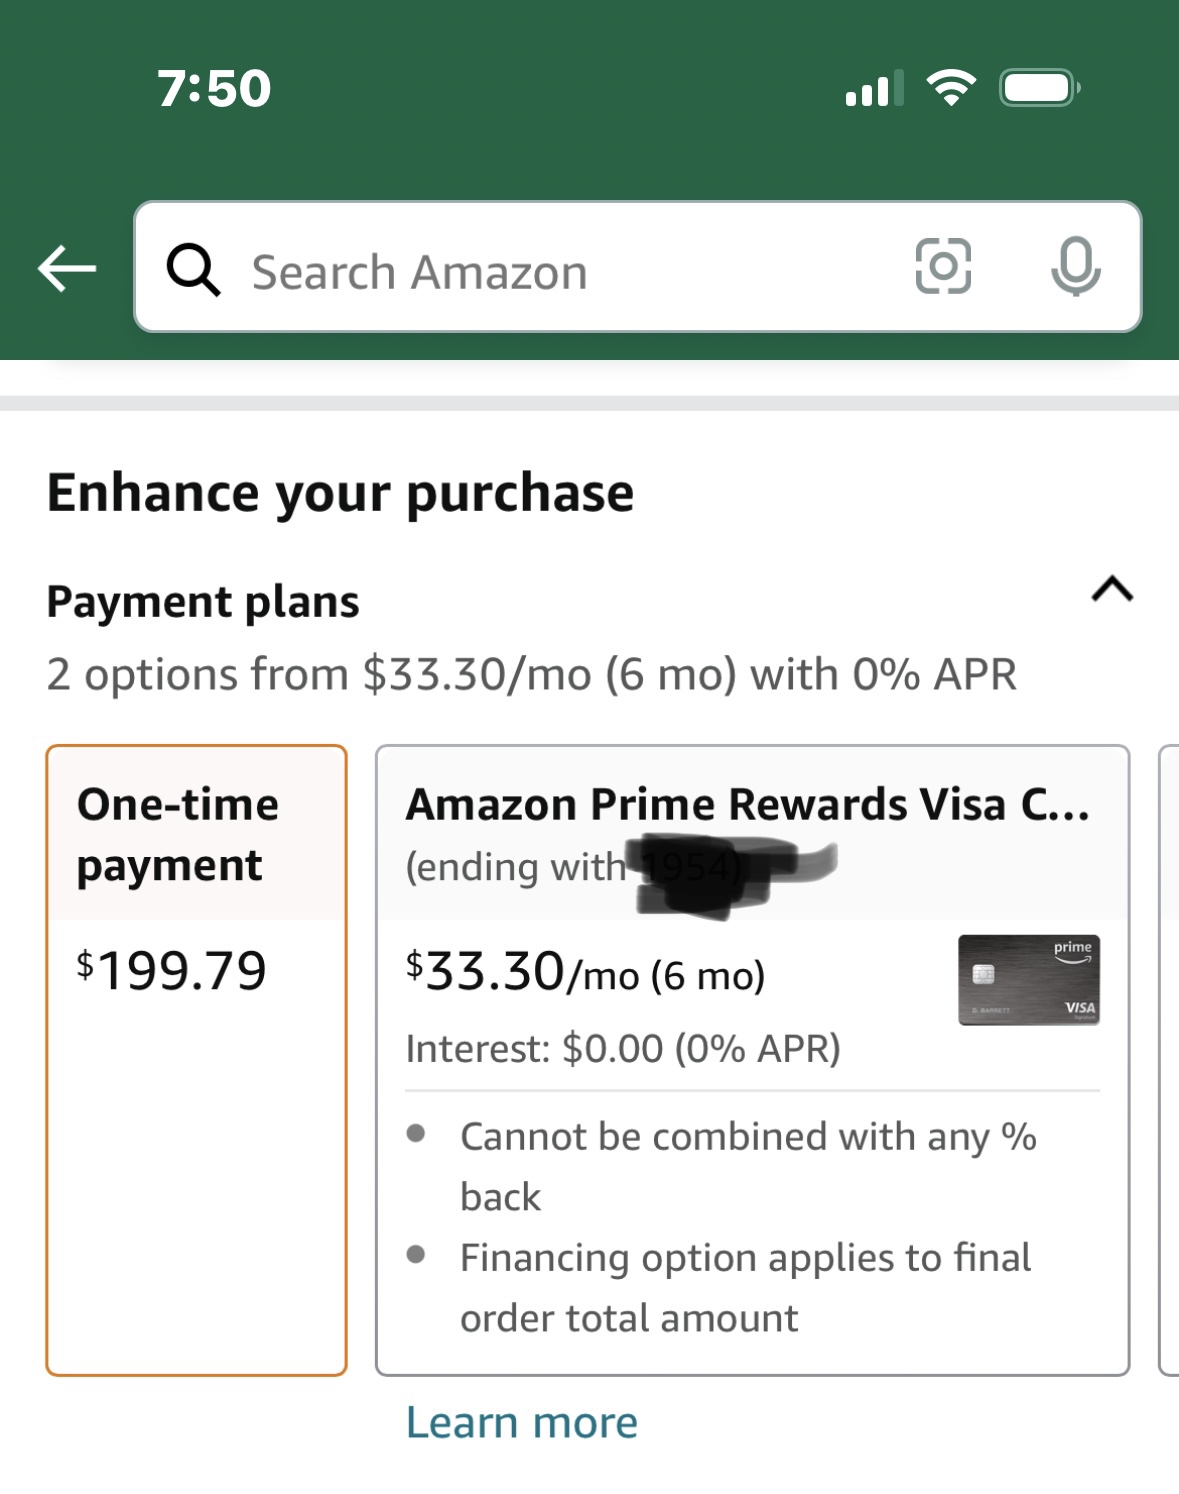Screen dimensions: 1179x1494
Task: Tap the search magnifier icon
Action: point(193,270)
